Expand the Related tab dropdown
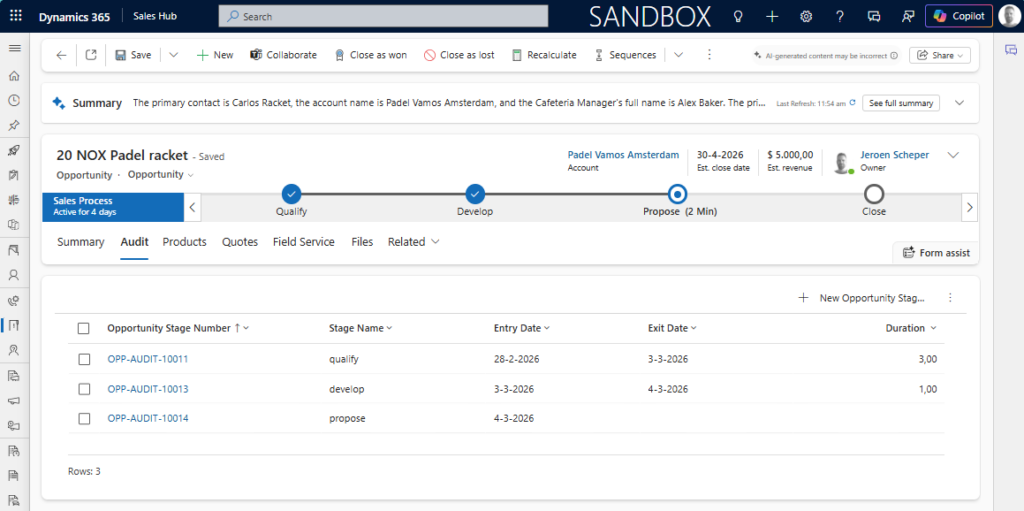The image size is (1024, 511). [x=414, y=242]
